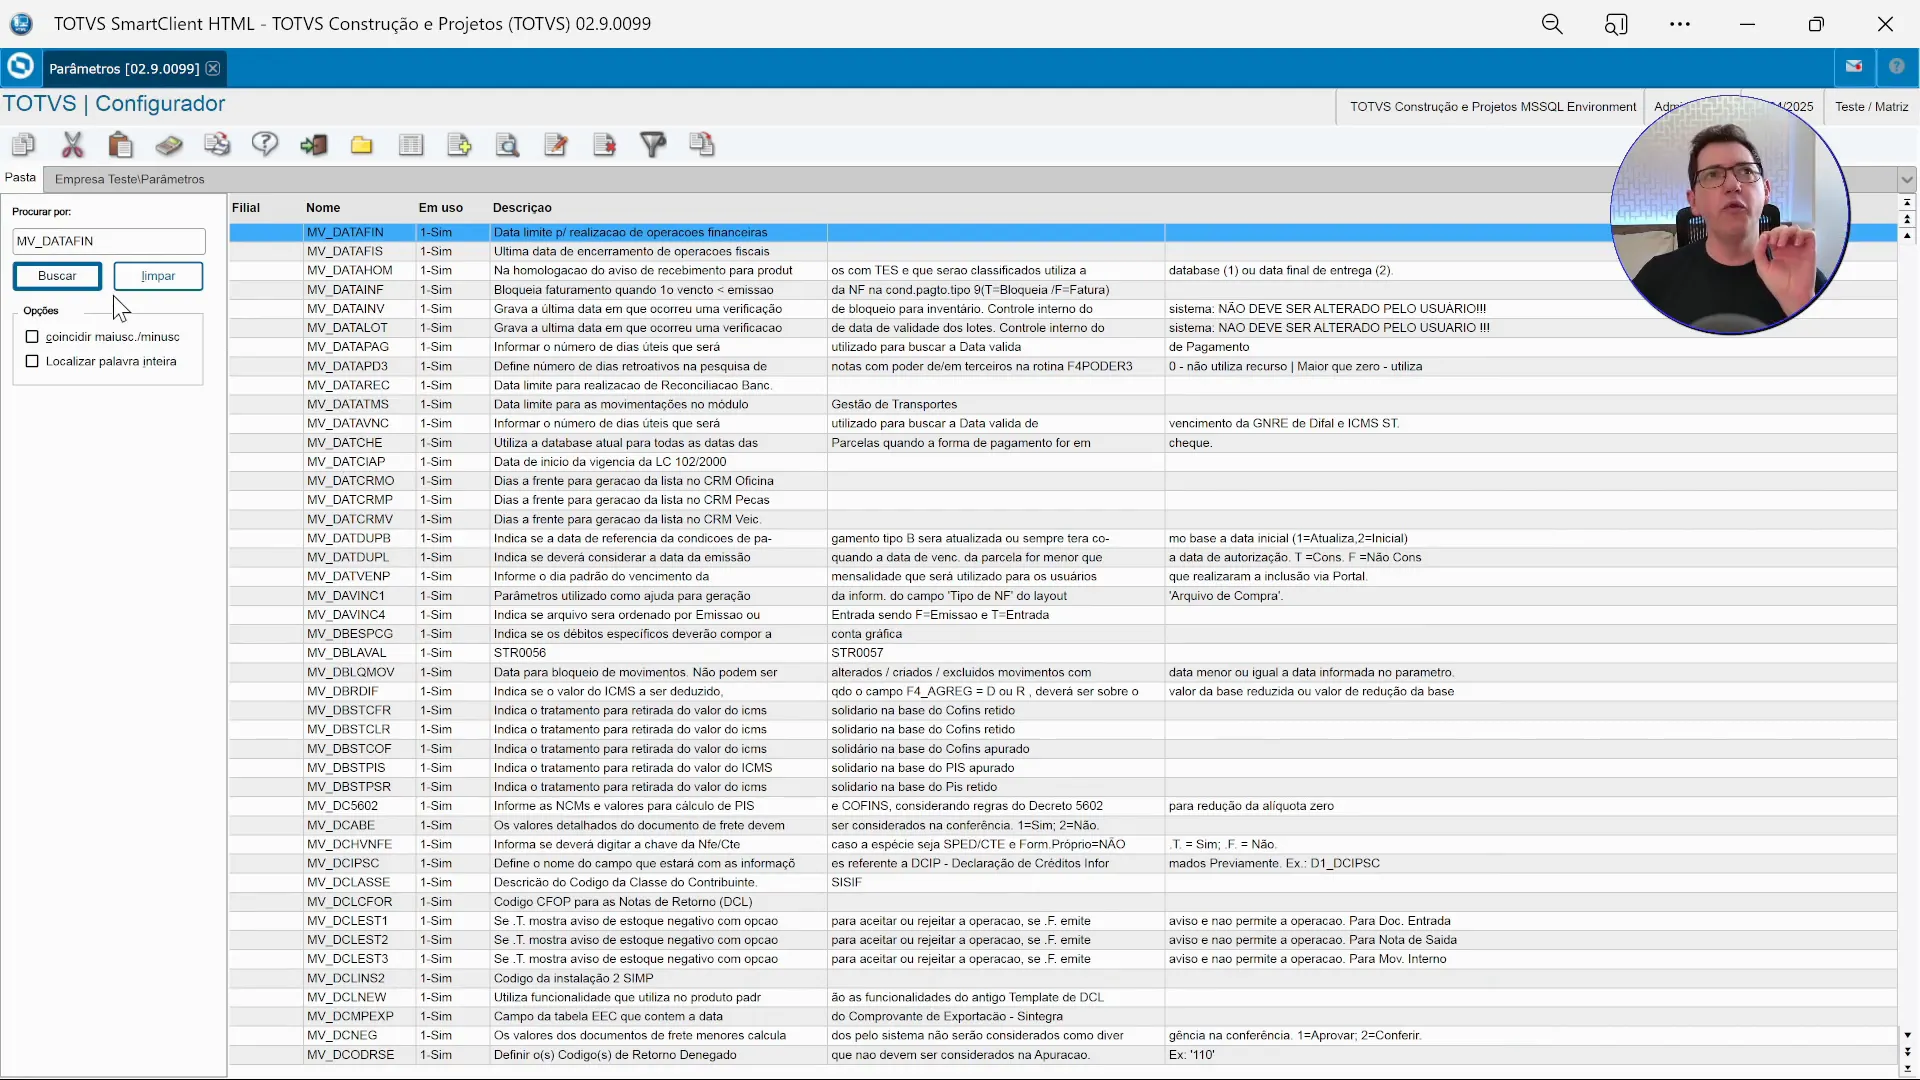Viewport: 1920px width, 1080px height.
Task: Click the Limpar button
Action: (x=157, y=276)
